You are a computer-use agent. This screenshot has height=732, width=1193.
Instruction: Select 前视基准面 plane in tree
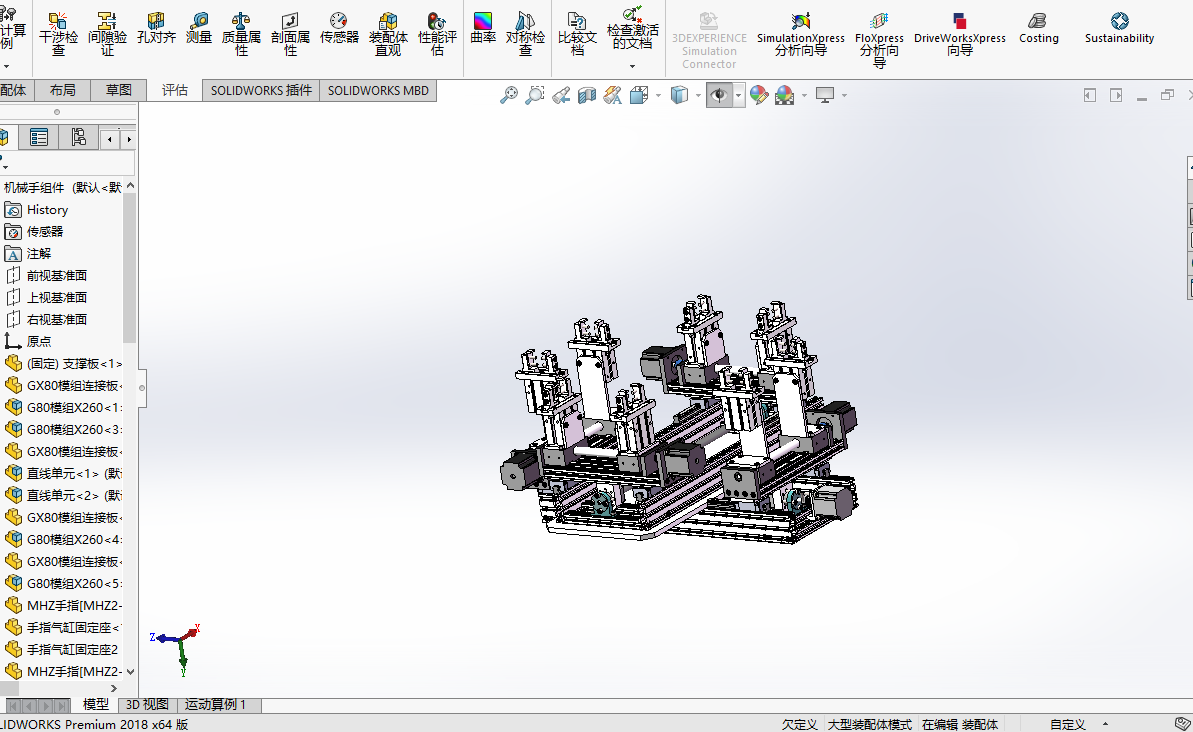click(57, 276)
